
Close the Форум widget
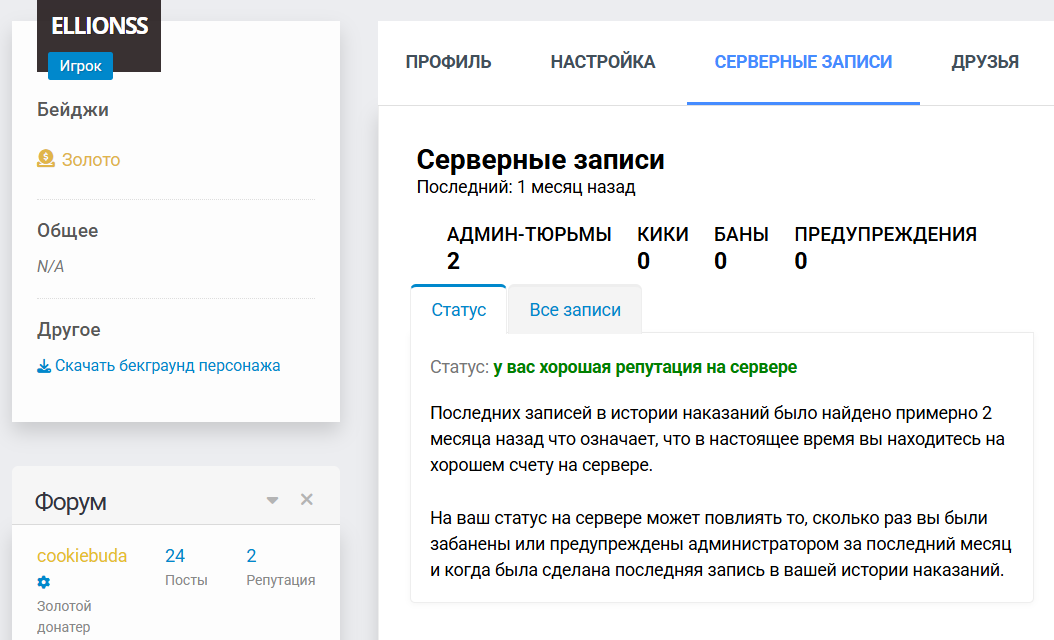coord(307,497)
